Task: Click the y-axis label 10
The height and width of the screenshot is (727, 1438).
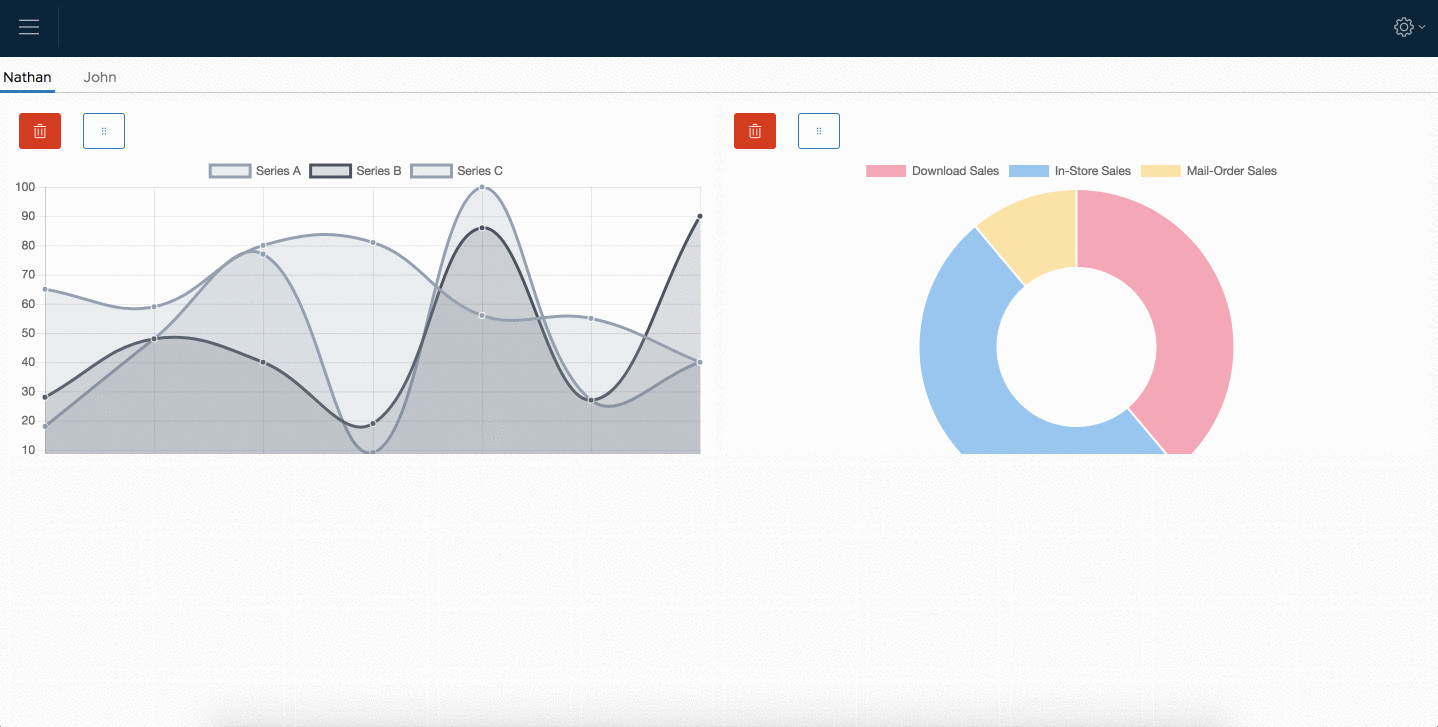Action: pyautogui.click(x=28, y=450)
